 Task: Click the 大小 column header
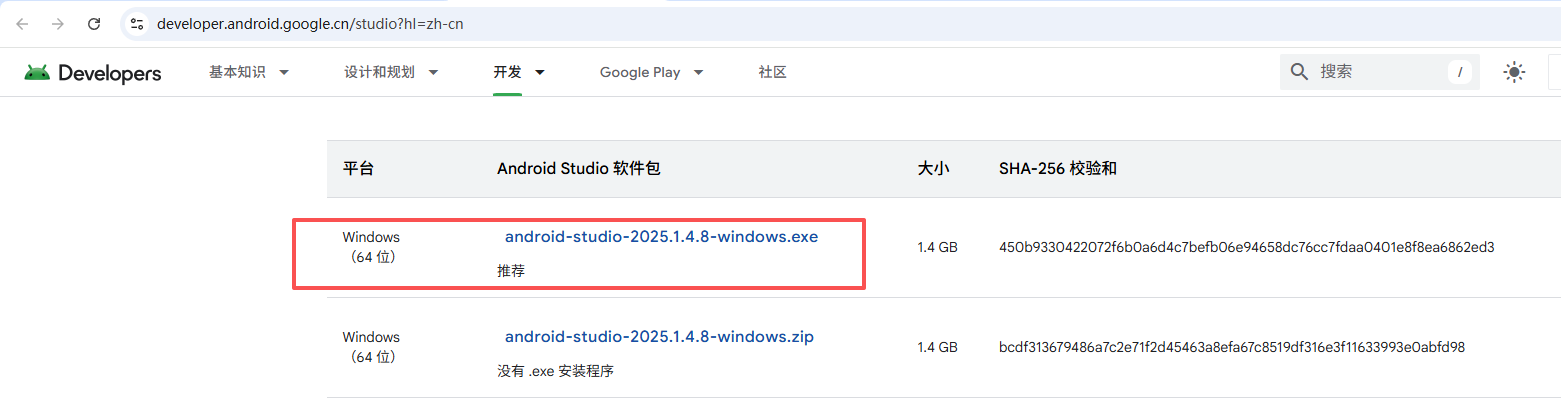pyautogui.click(x=933, y=169)
